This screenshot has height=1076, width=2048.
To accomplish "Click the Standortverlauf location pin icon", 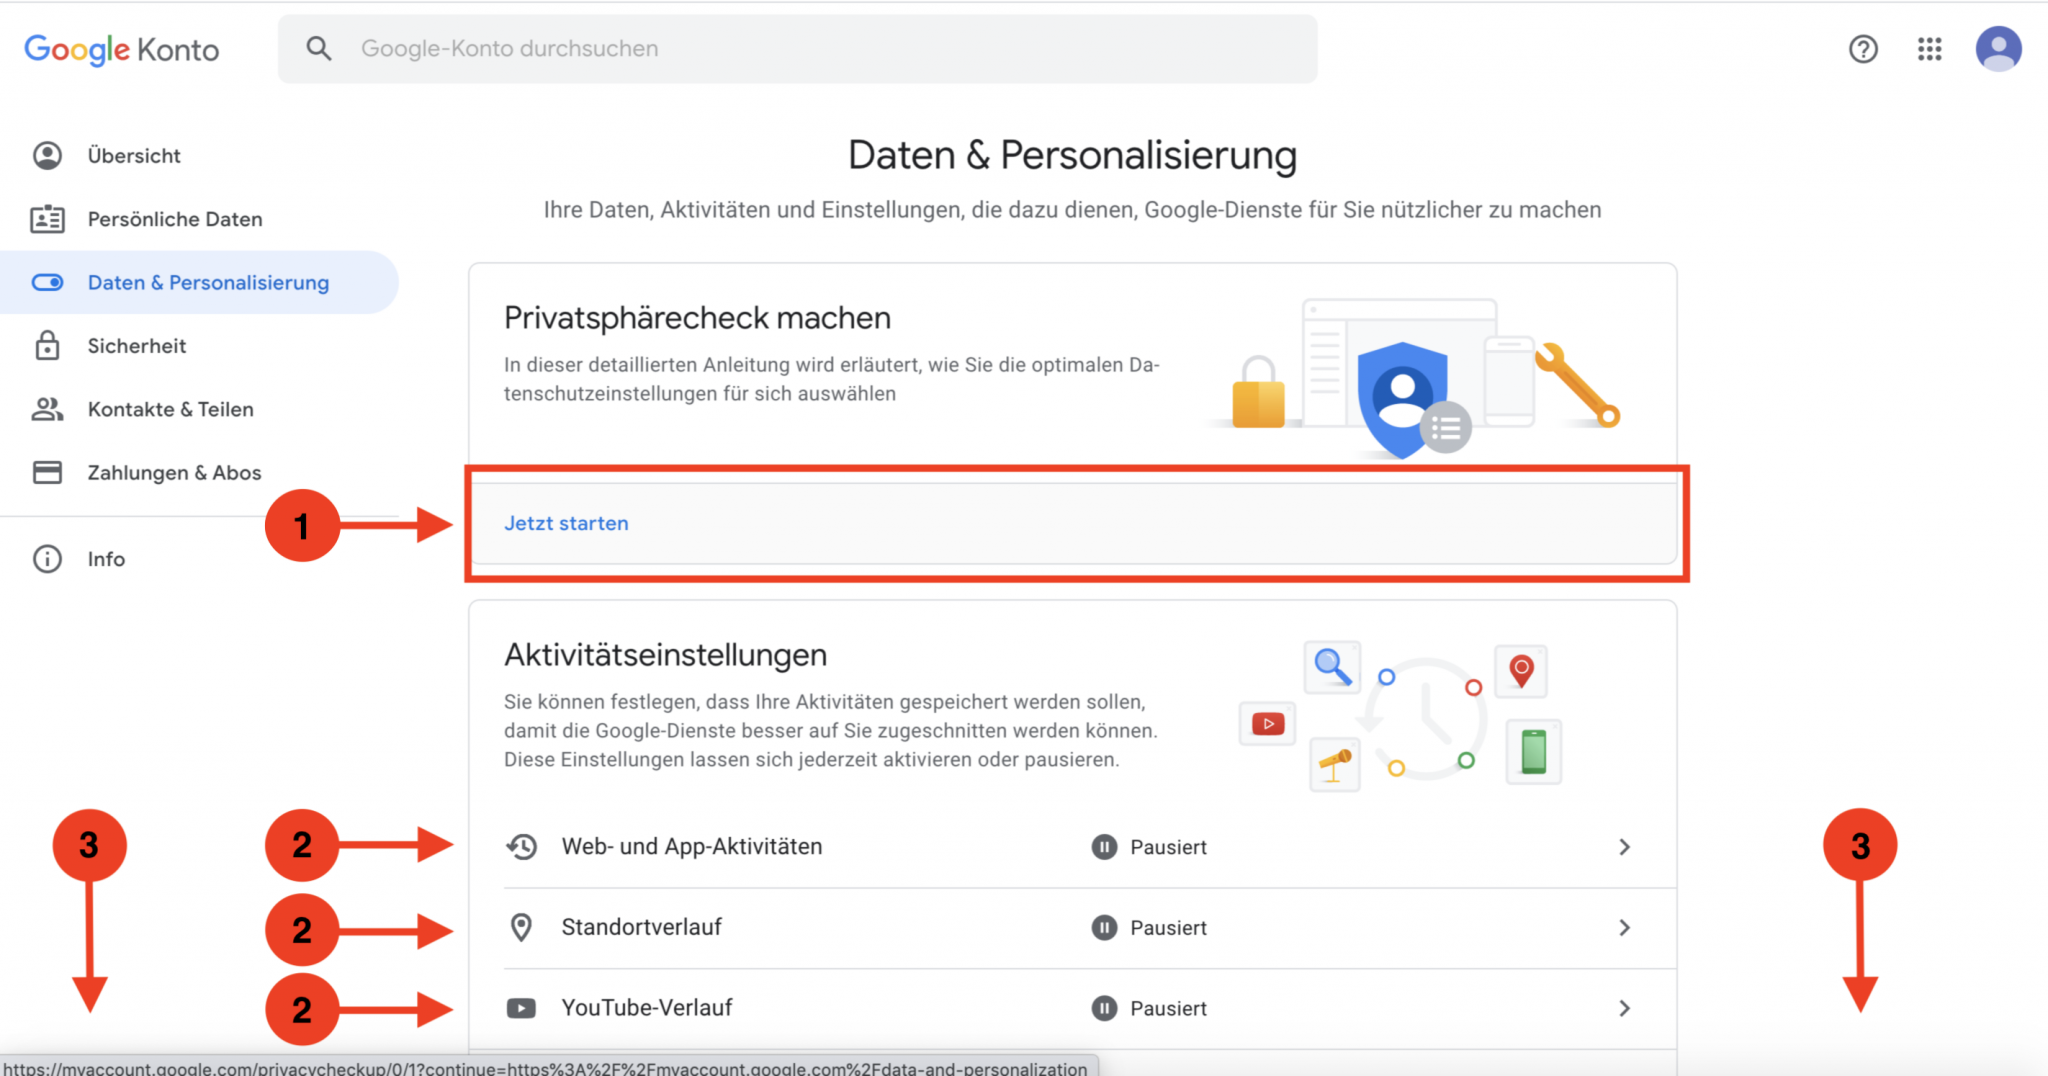I will coord(521,927).
